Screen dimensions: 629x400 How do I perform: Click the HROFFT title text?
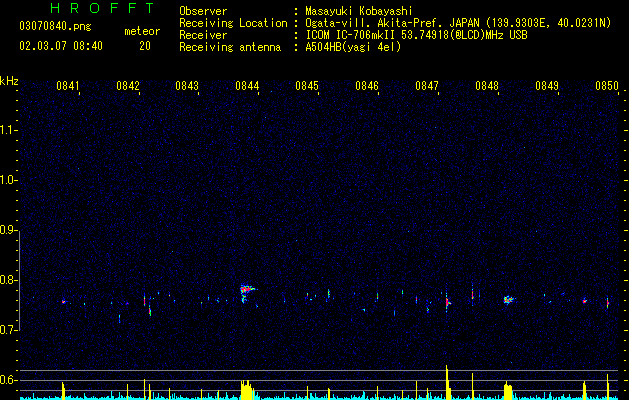[x=102, y=8]
